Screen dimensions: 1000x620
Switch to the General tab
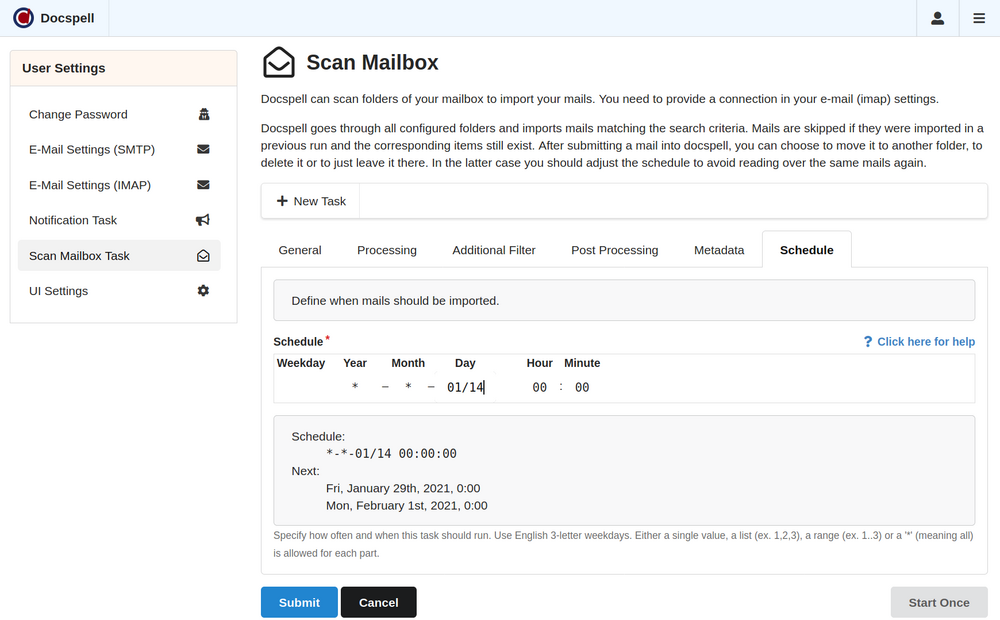[x=300, y=250]
